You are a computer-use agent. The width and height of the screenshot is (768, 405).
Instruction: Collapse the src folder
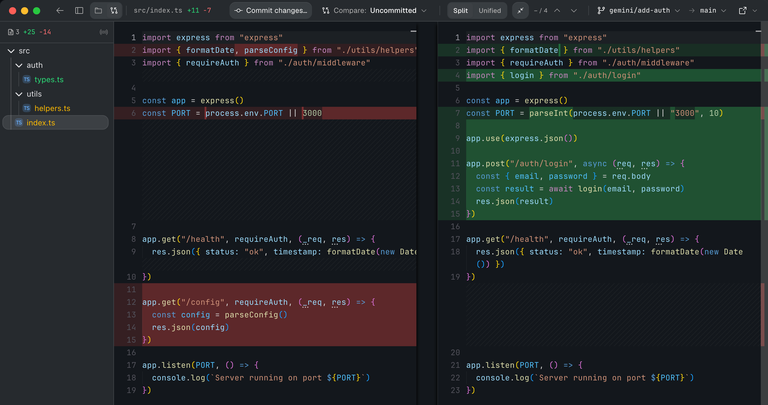point(11,51)
